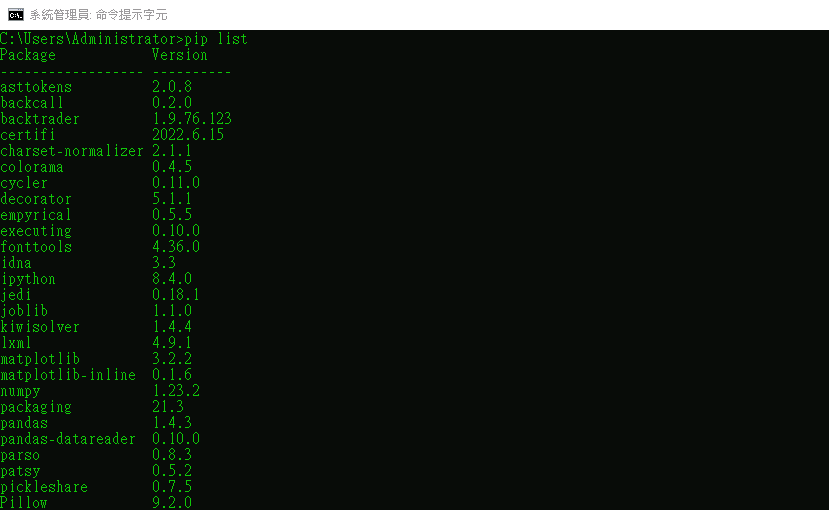
Task: Click the numpy version 1.23.2
Action: (x=176, y=391)
